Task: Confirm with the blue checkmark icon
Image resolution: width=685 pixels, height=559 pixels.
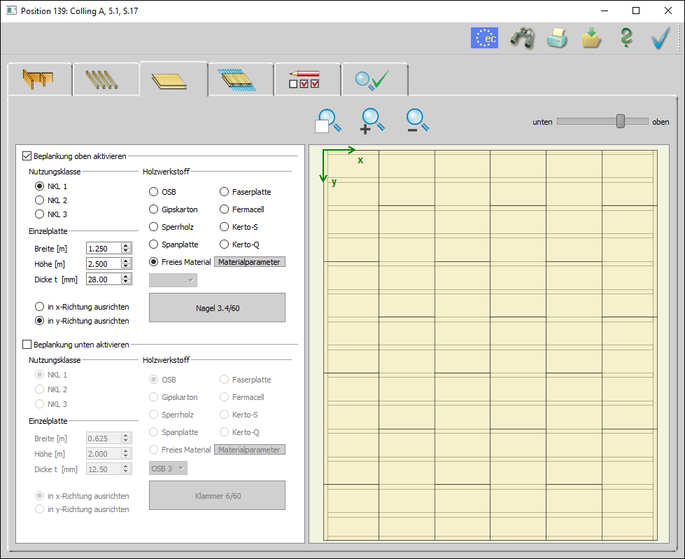Action: (x=660, y=38)
